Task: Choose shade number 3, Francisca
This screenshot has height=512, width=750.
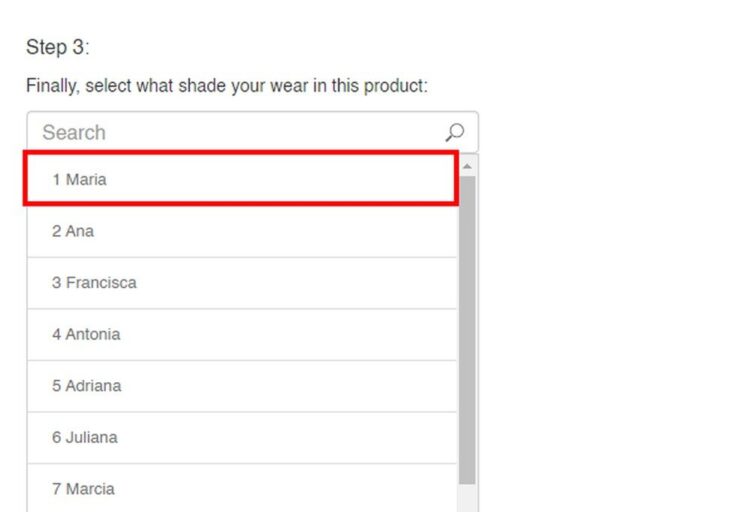Action: point(240,283)
